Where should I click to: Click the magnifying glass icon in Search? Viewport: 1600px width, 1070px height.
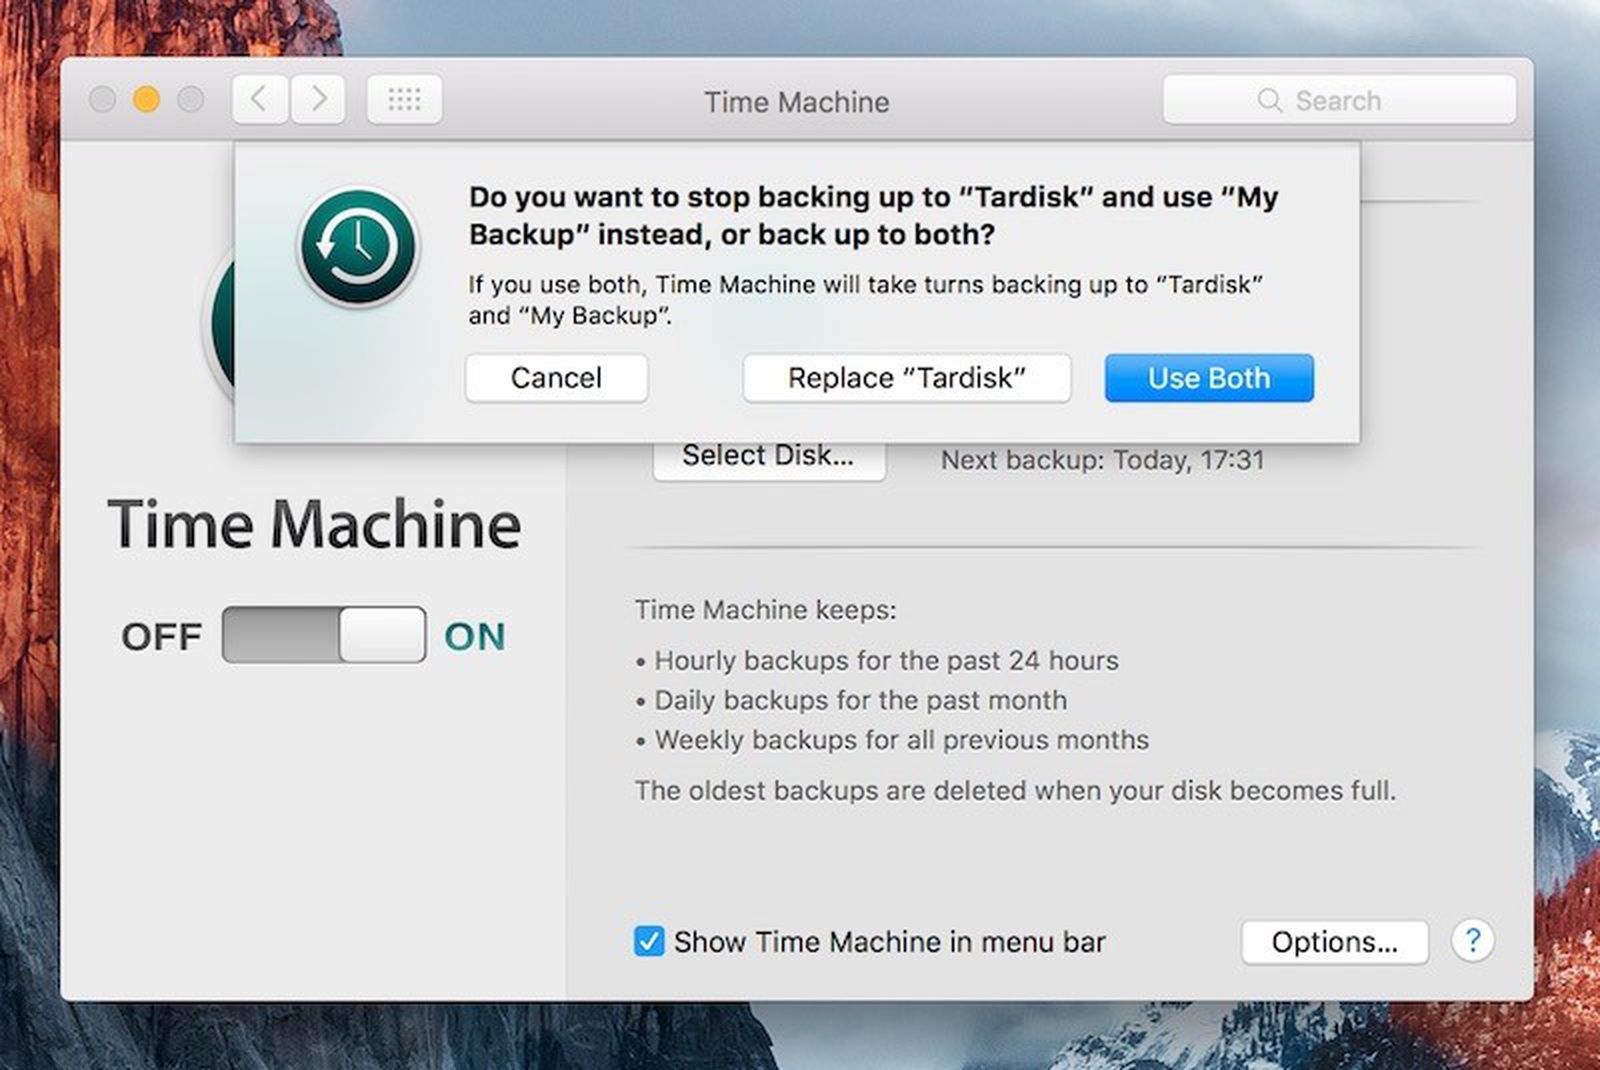pos(1269,101)
